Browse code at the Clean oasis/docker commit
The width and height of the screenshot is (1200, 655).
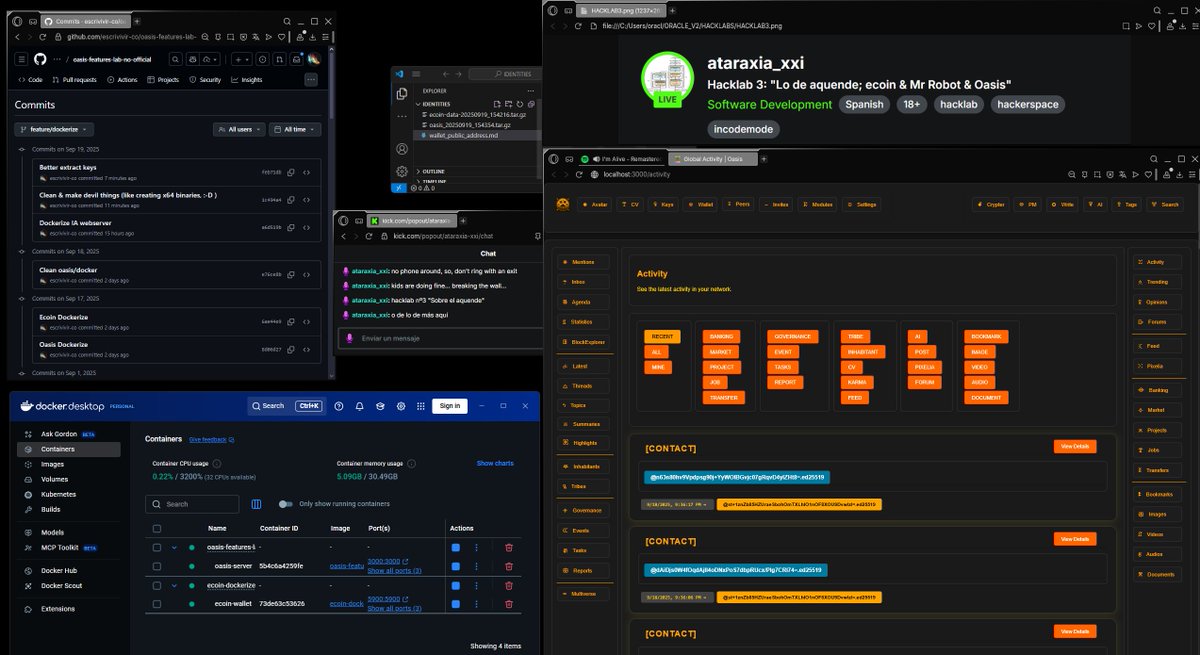(x=307, y=274)
